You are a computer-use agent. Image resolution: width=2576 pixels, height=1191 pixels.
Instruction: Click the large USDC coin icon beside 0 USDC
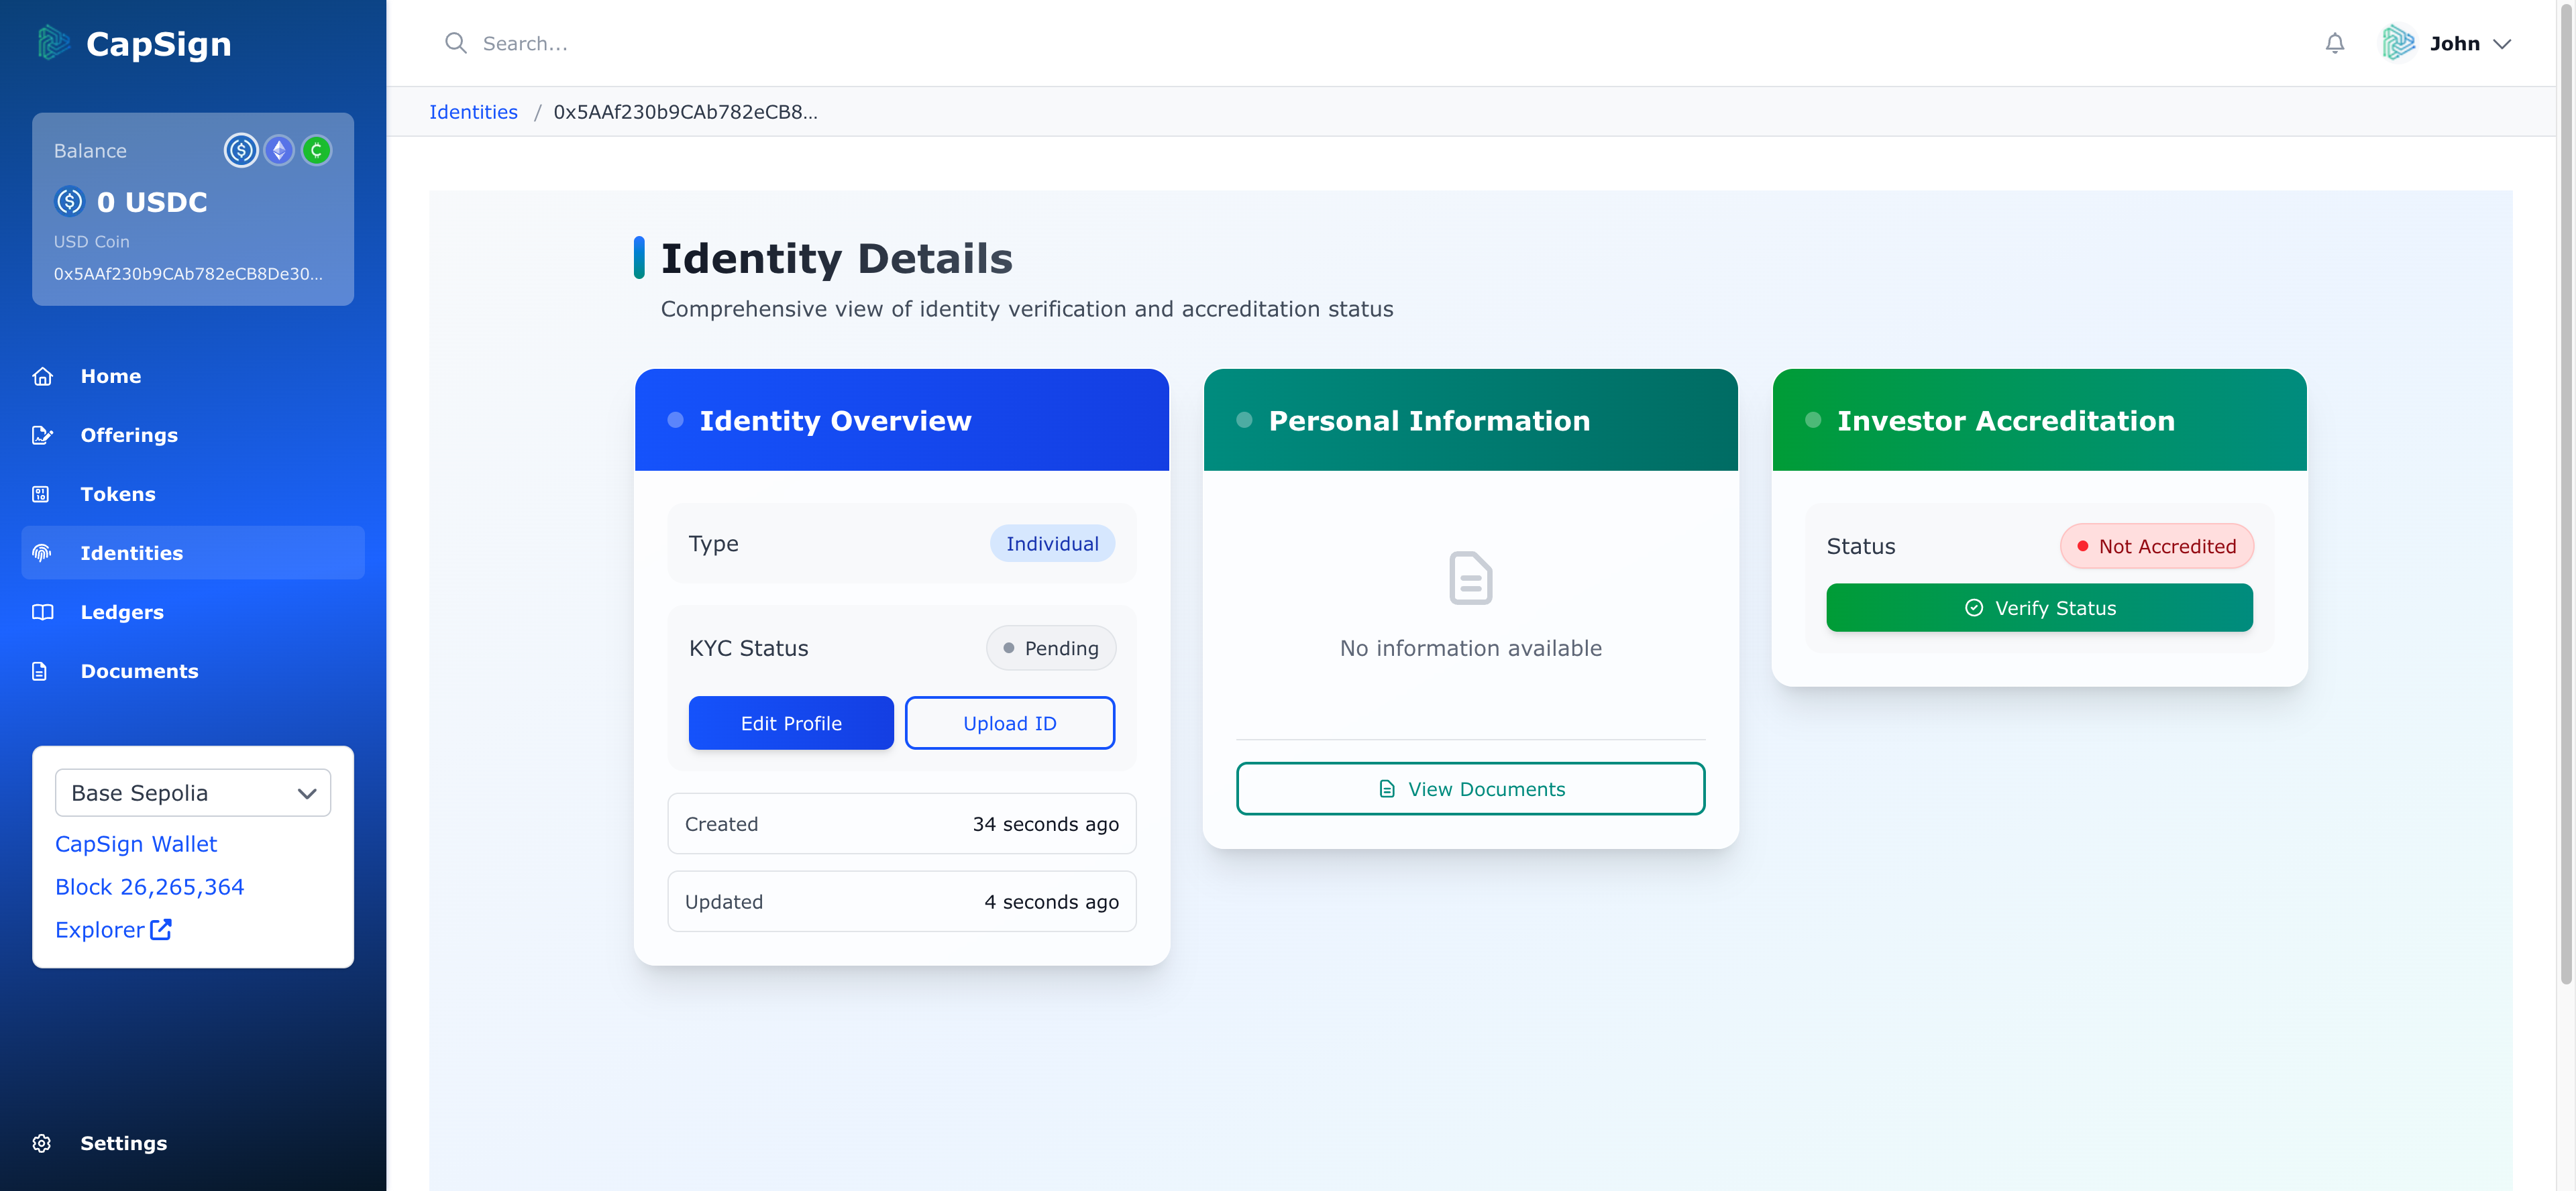pyautogui.click(x=69, y=201)
